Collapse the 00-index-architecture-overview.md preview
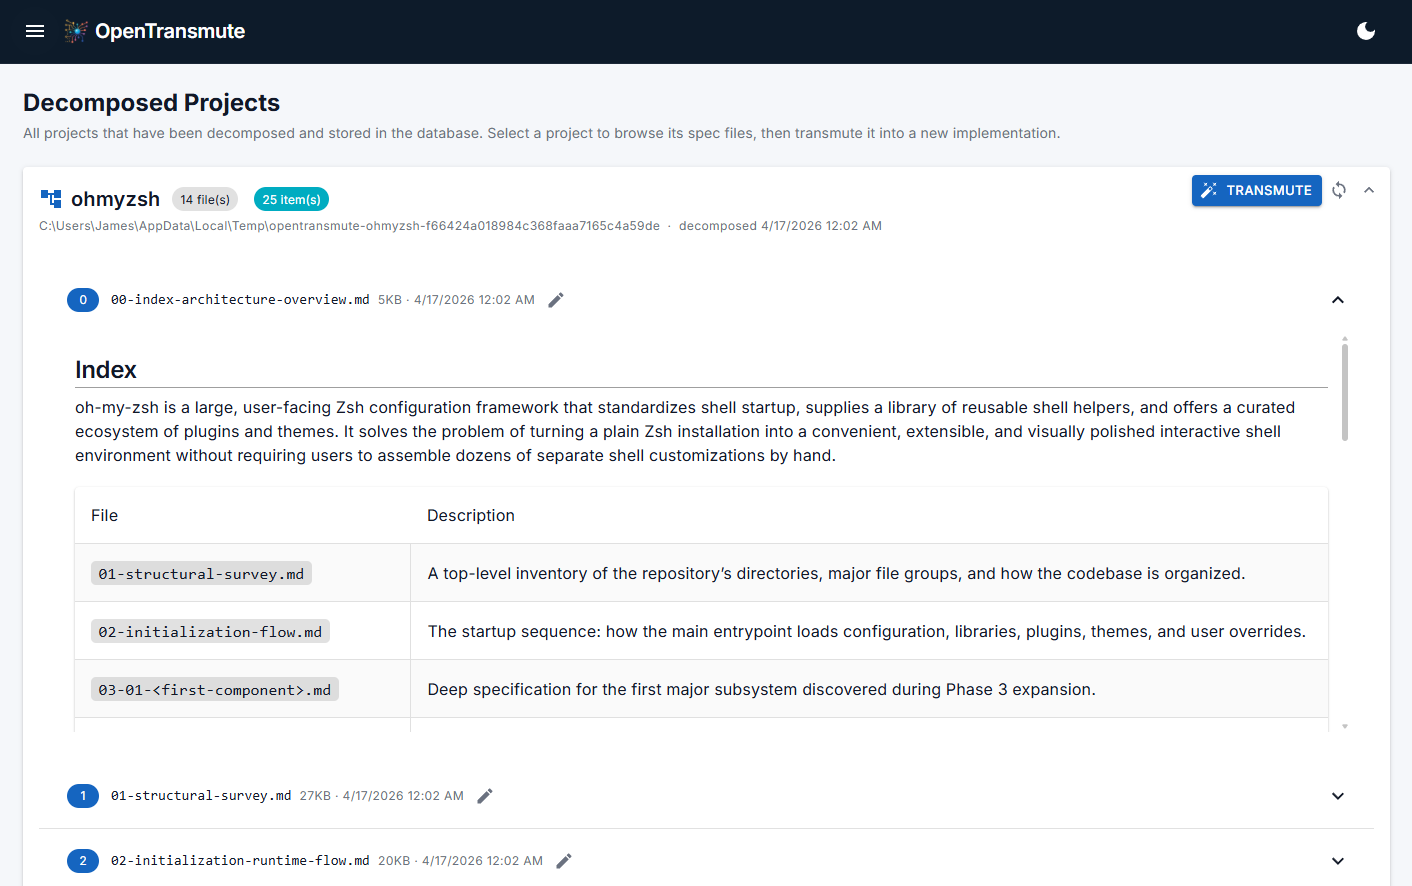The image size is (1412, 886). (x=1338, y=299)
